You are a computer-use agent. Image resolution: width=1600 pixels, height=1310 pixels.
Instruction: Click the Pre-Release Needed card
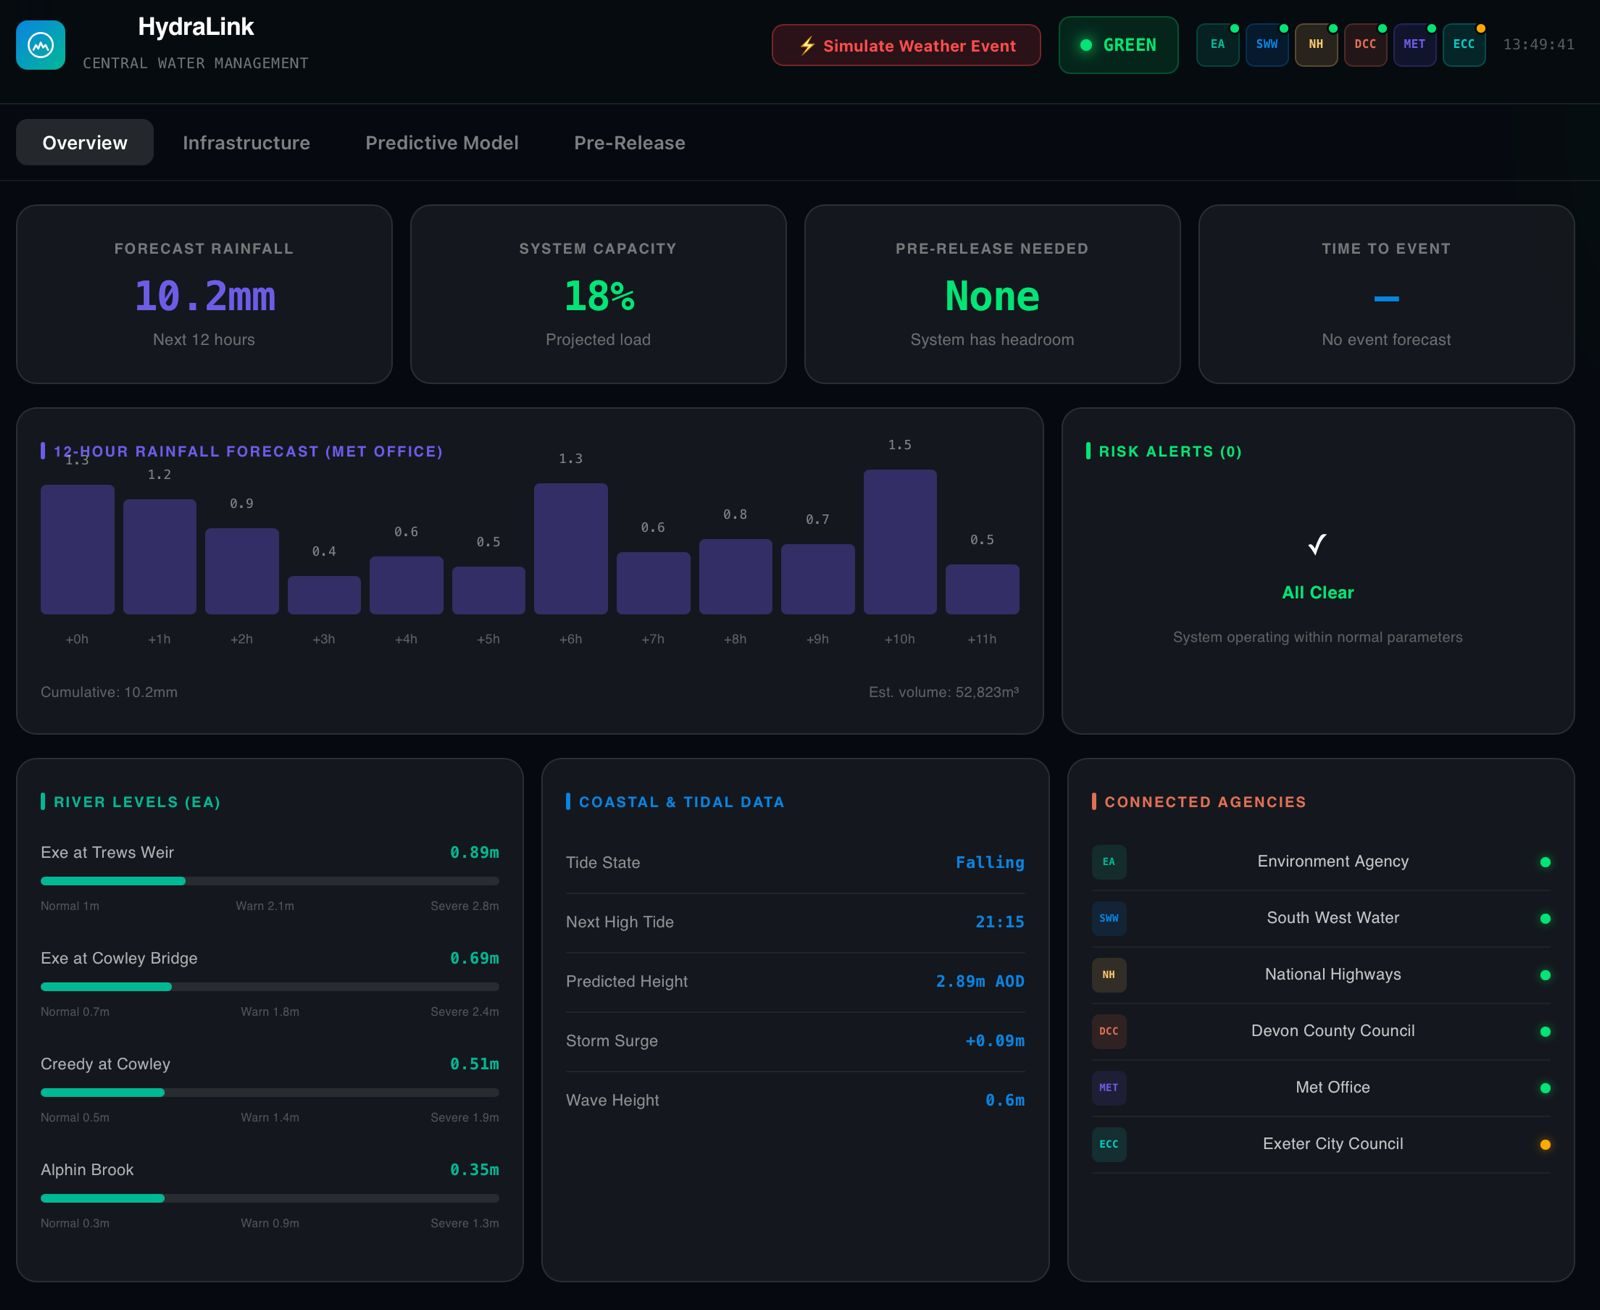[x=992, y=294]
